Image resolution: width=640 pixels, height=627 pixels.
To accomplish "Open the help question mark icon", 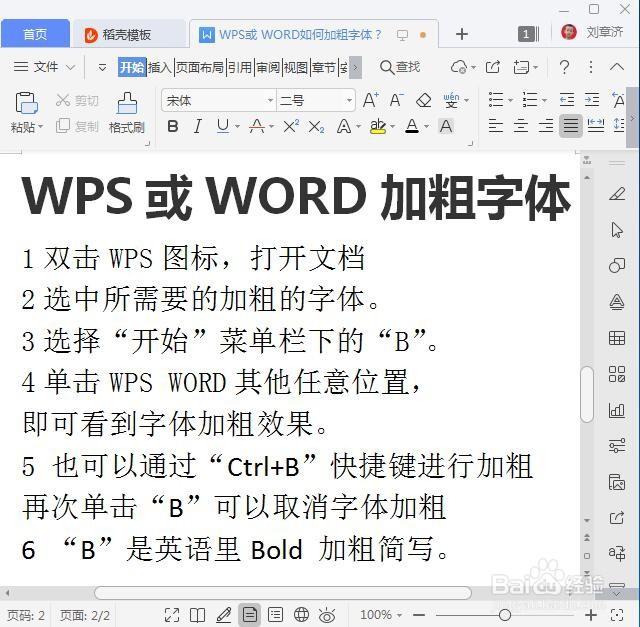I will click(564, 67).
